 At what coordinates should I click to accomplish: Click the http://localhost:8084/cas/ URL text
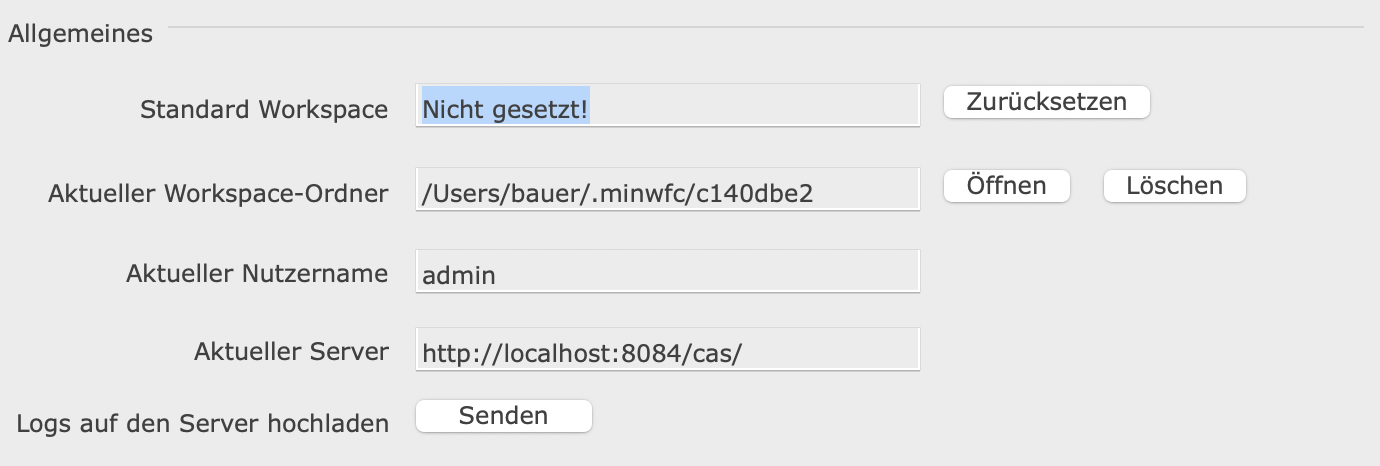[582, 352]
